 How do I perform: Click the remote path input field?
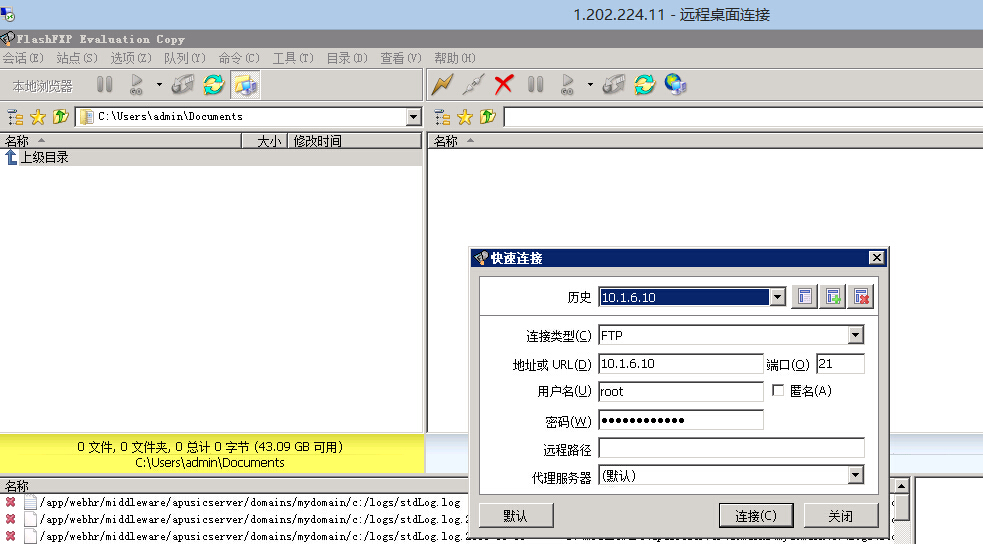click(743, 117)
